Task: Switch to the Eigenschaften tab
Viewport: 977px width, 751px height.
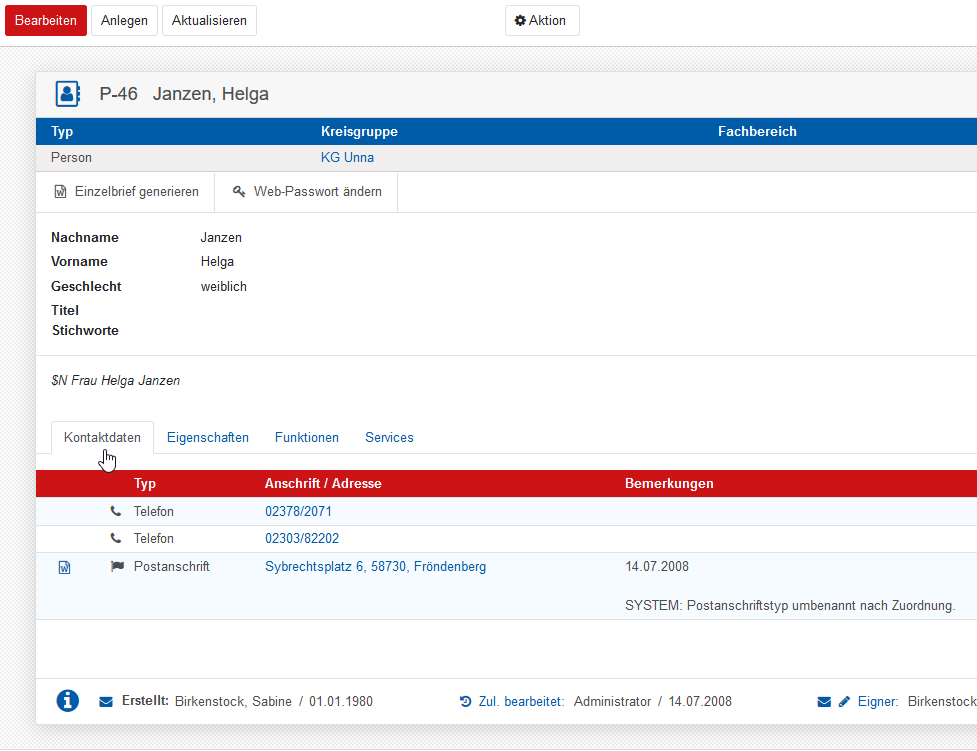Action: [208, 438]
